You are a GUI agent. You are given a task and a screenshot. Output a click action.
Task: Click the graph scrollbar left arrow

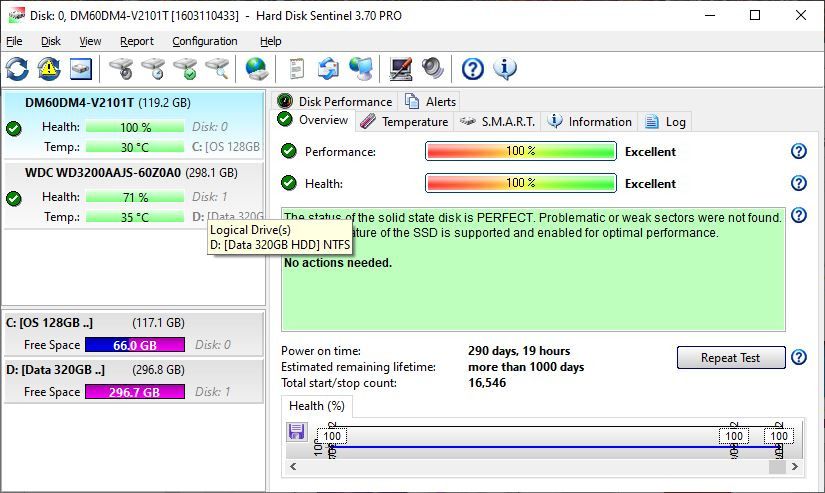tap(293, 467)
